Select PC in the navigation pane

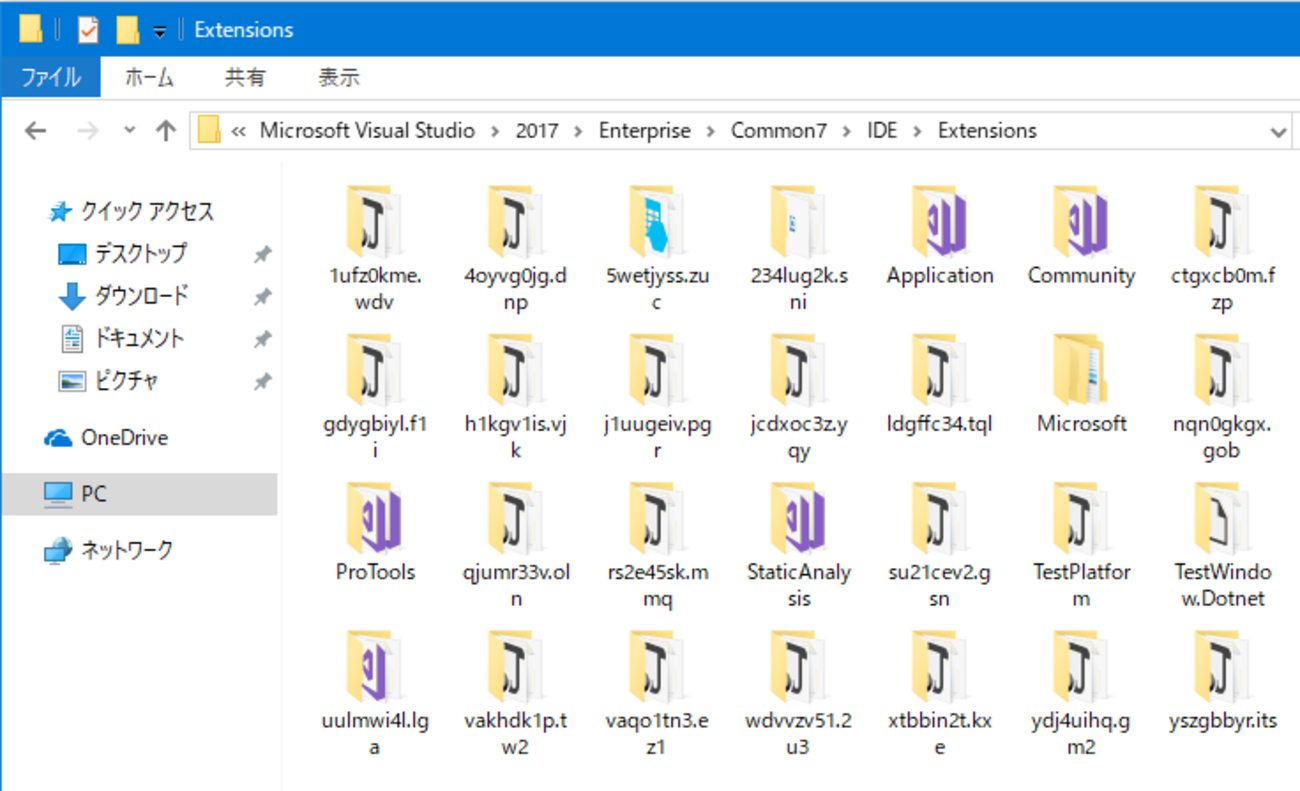pyautogui.click(x=139, y=494)
